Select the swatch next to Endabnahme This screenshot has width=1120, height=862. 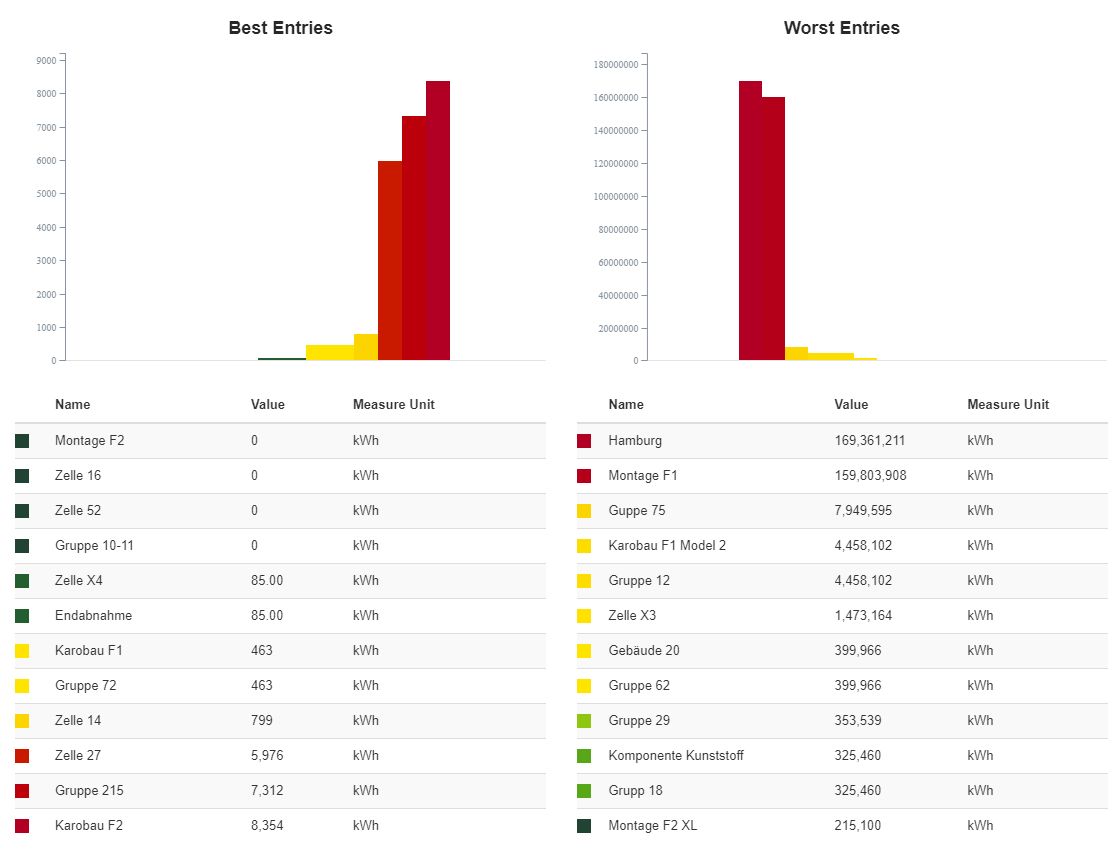[x=22, y=616]
